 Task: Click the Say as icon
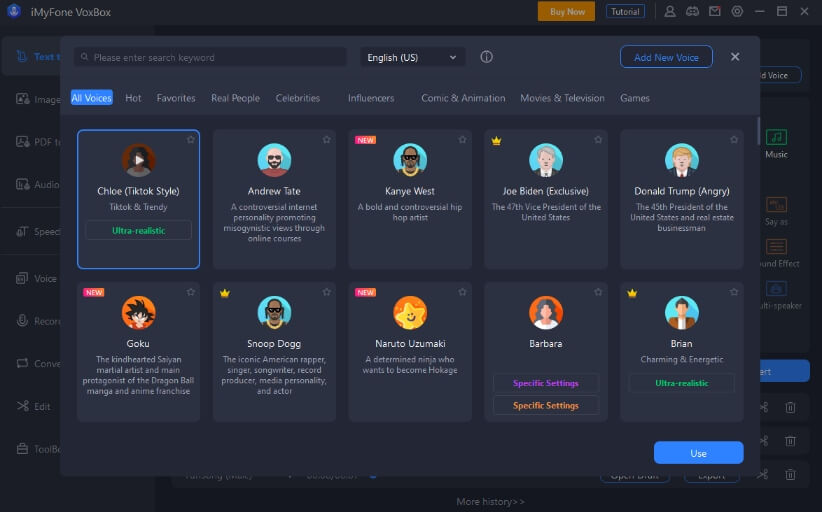(x=776, y=204)
